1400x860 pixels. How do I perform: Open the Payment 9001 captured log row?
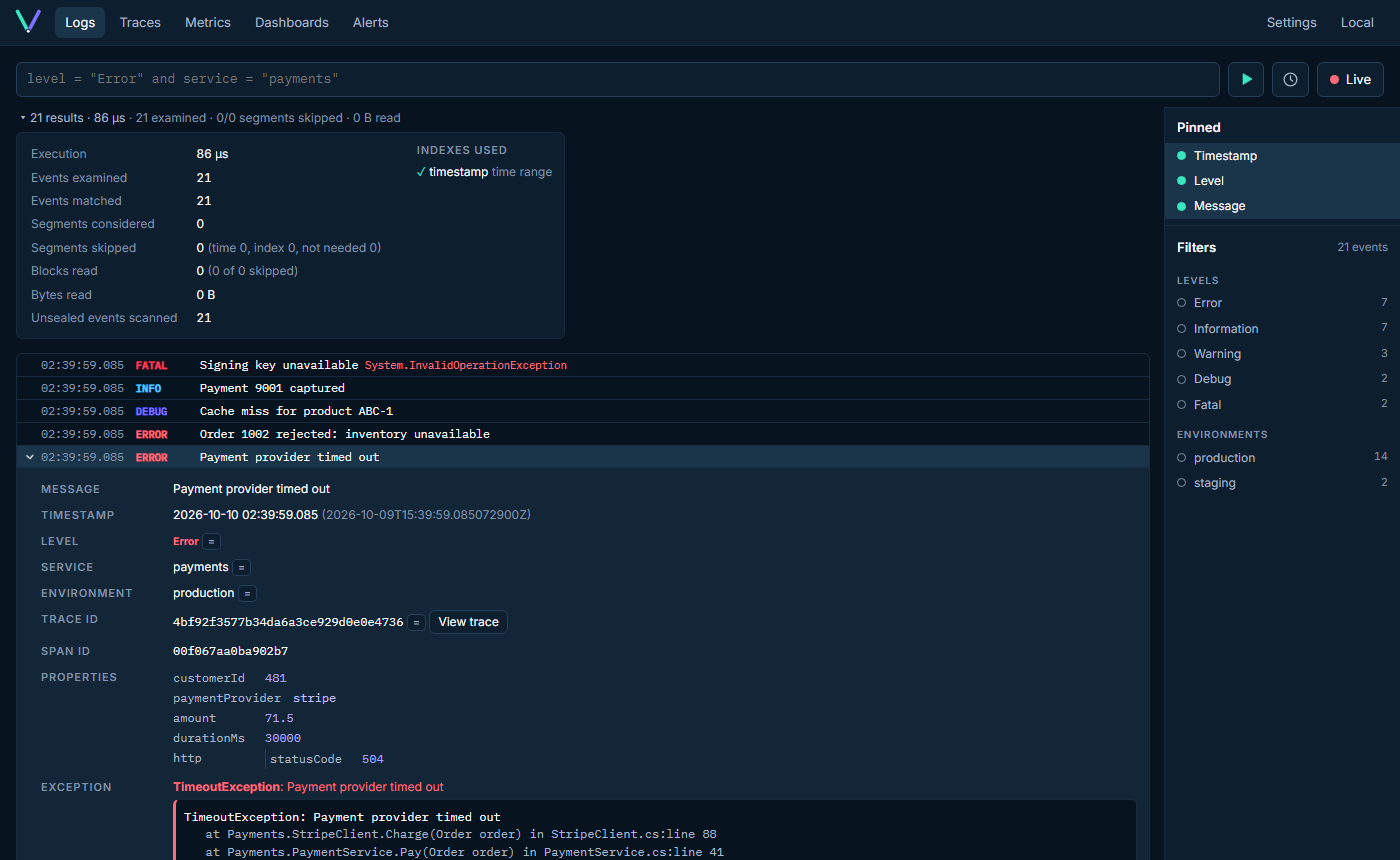pyautogui.click(x=583, y=388)
